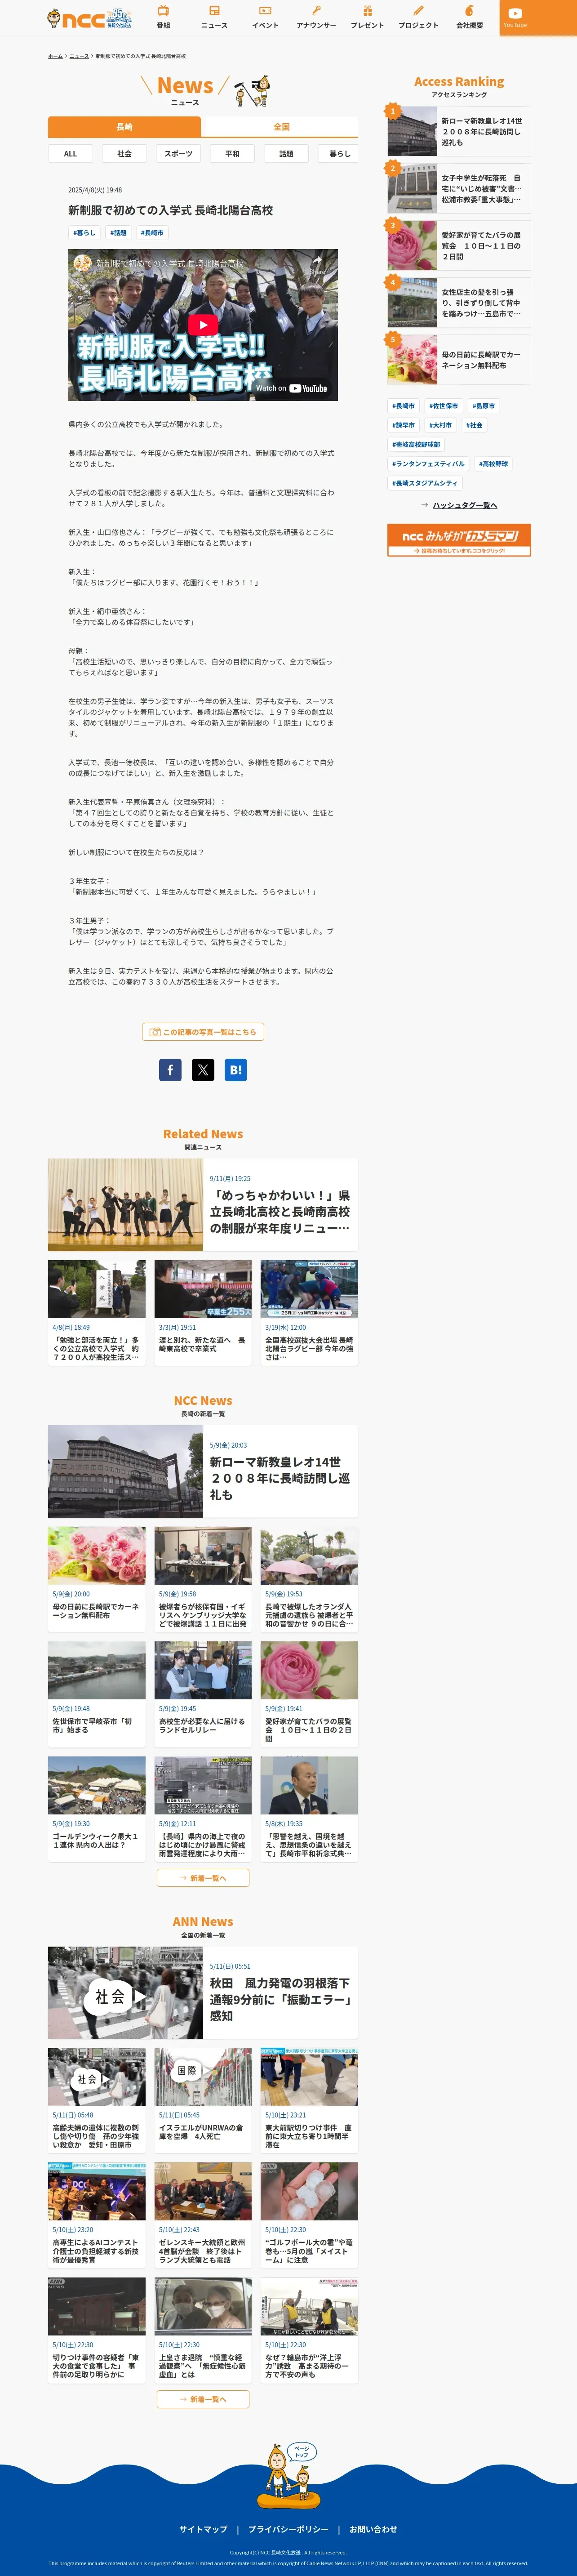Select the 長崎 news tab
Image resolution: width=577 pixels, height=2576 pixels.
(124, 127)
